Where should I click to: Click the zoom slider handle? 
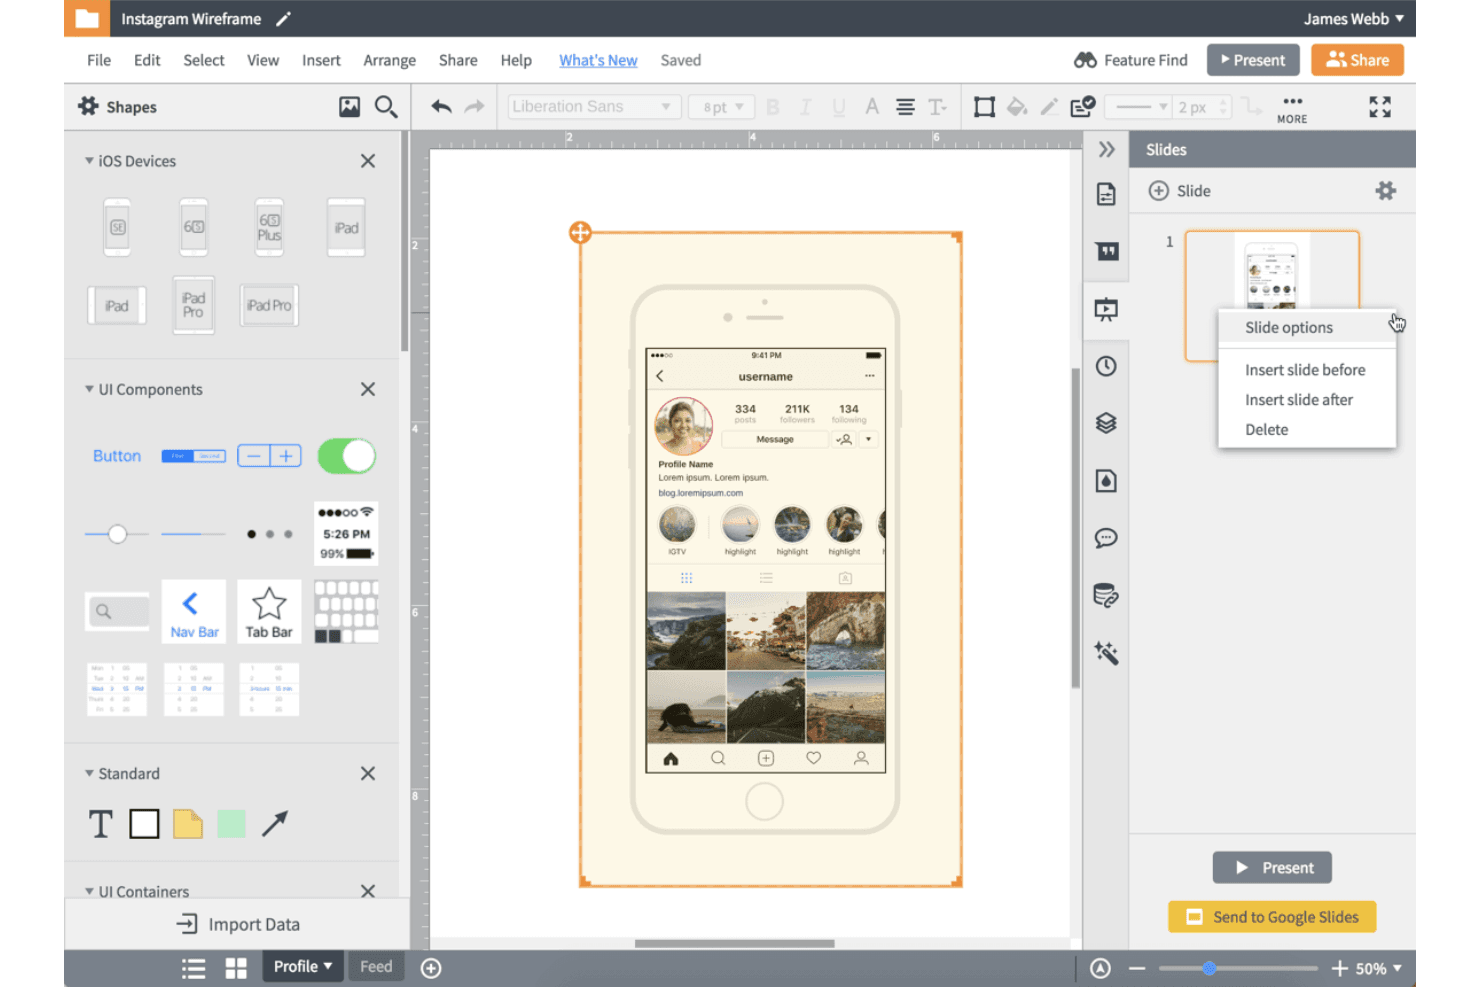point(1209,968)
